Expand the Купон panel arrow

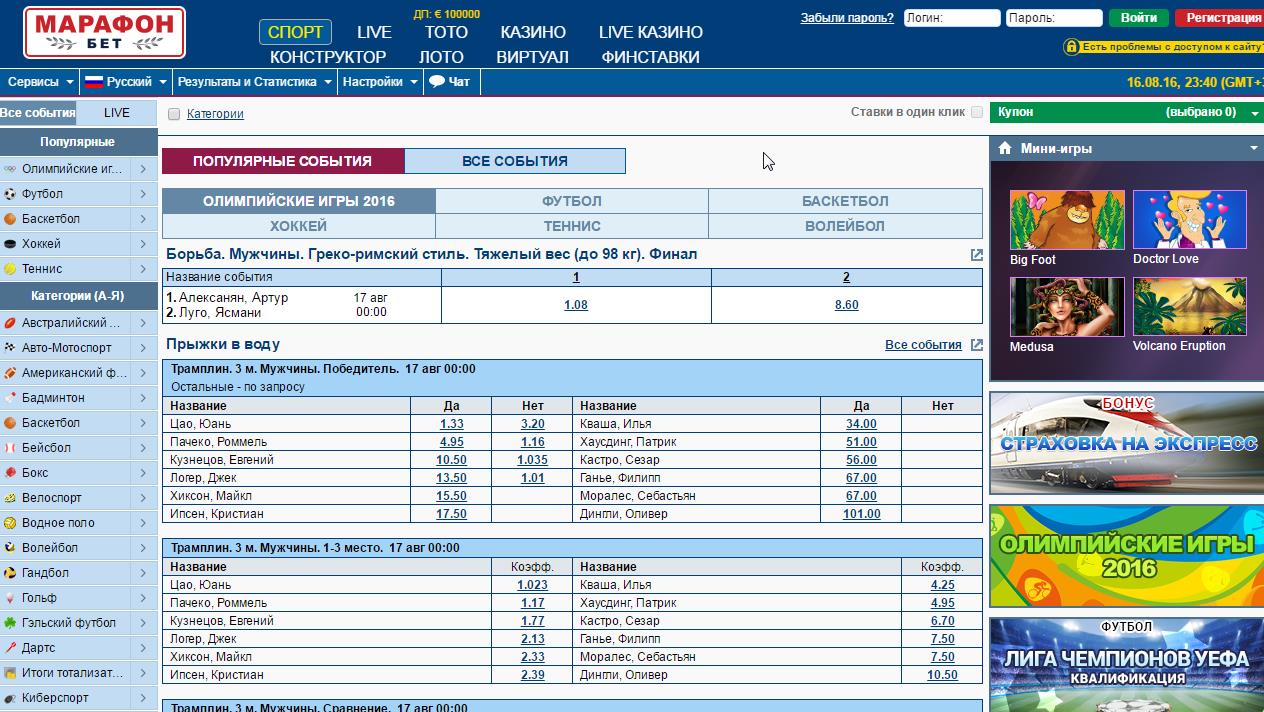pos(1255,113)
